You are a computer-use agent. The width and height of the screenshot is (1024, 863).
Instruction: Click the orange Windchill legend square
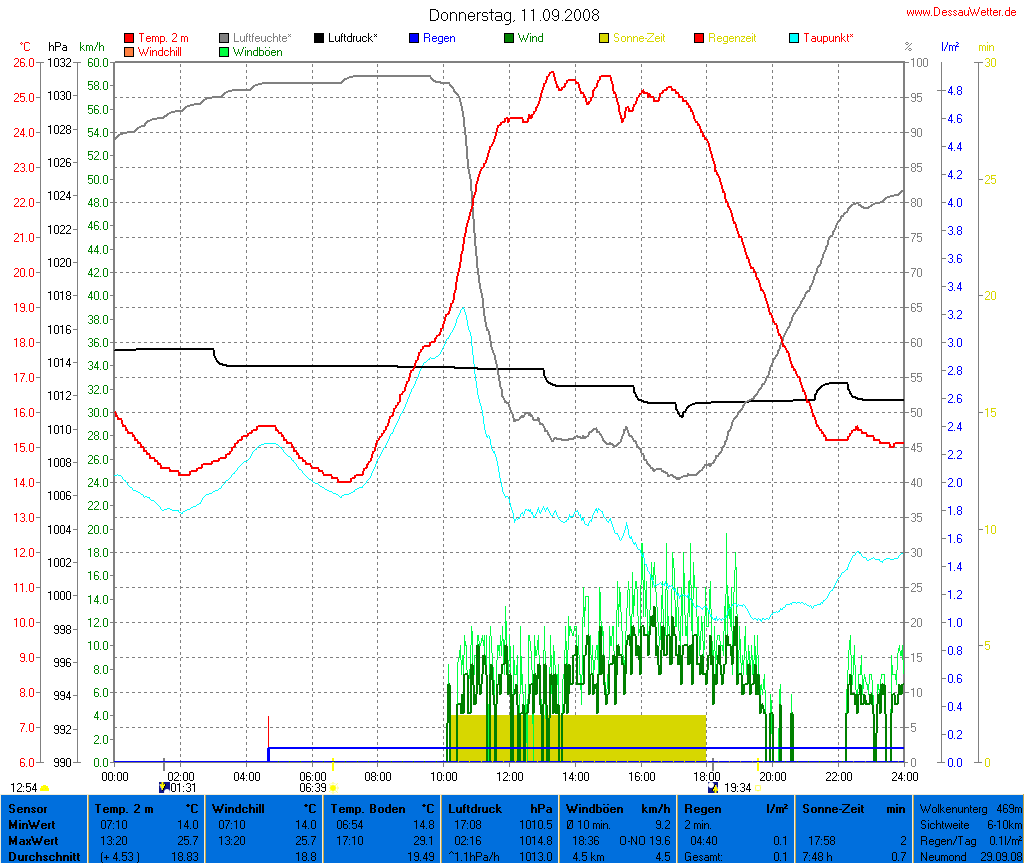[129, 51]
